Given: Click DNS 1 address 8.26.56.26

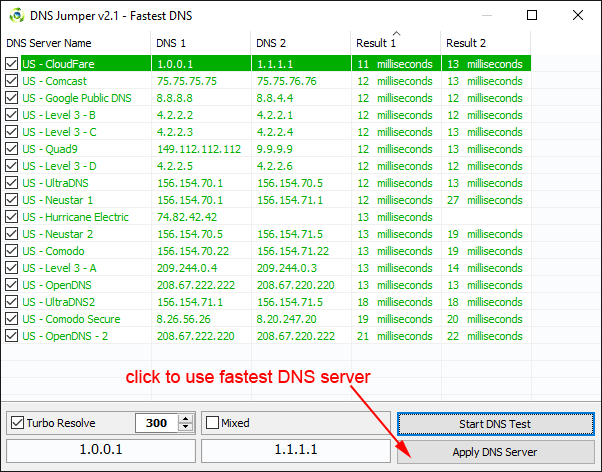Looking at the screenshot, I should coord(184,319).
